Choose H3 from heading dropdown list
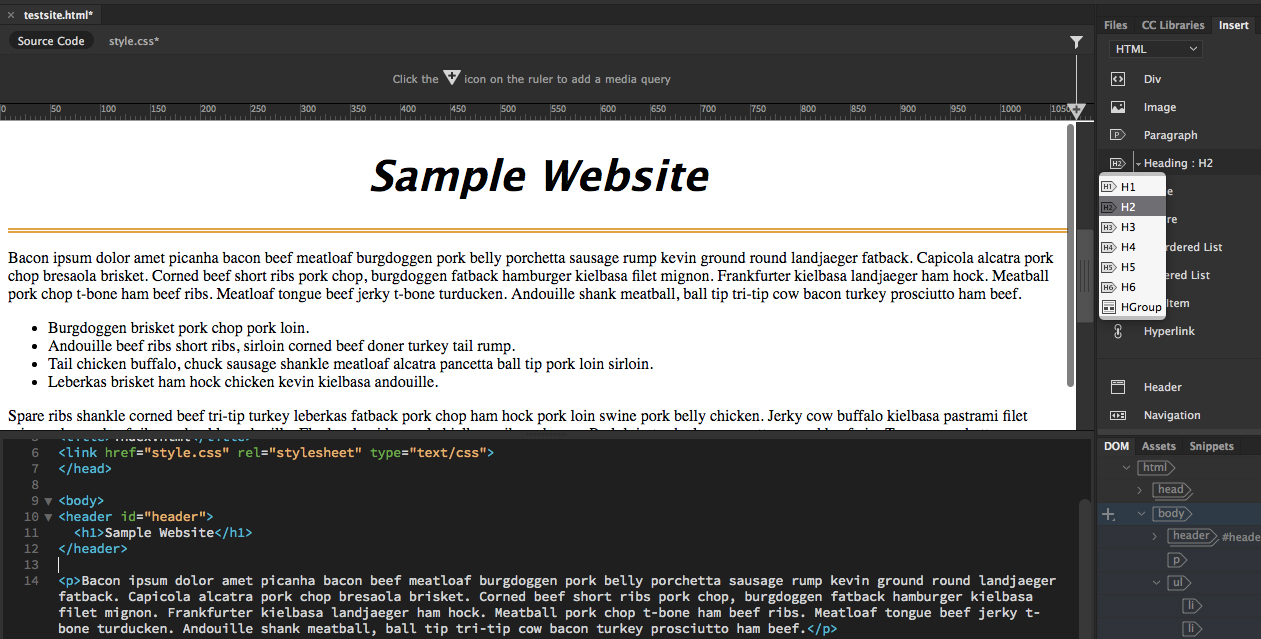This screenshot has height=639, width=1261. [x=1132, y=227]
